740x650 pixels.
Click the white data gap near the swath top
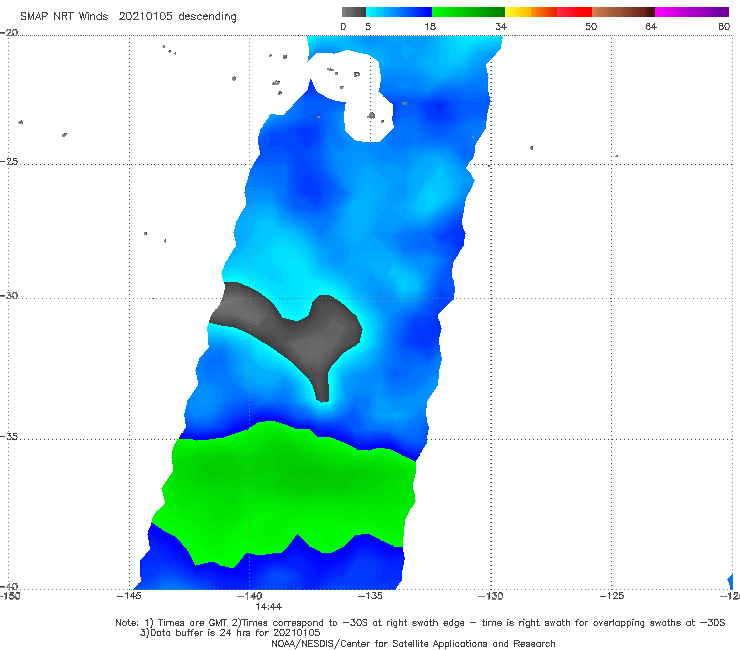(352, 90)
